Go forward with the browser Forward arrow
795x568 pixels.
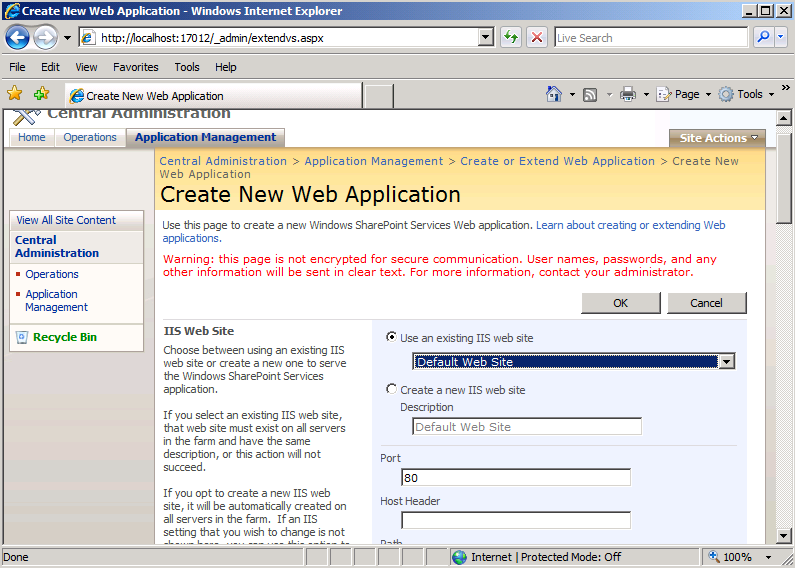[46, 38]
